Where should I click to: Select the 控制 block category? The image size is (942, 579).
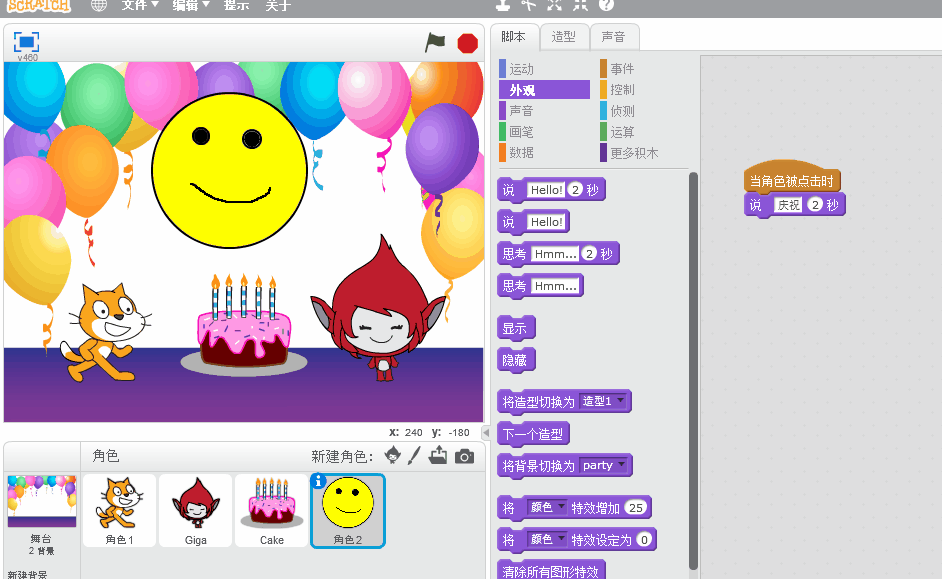[x=644, y=89]
